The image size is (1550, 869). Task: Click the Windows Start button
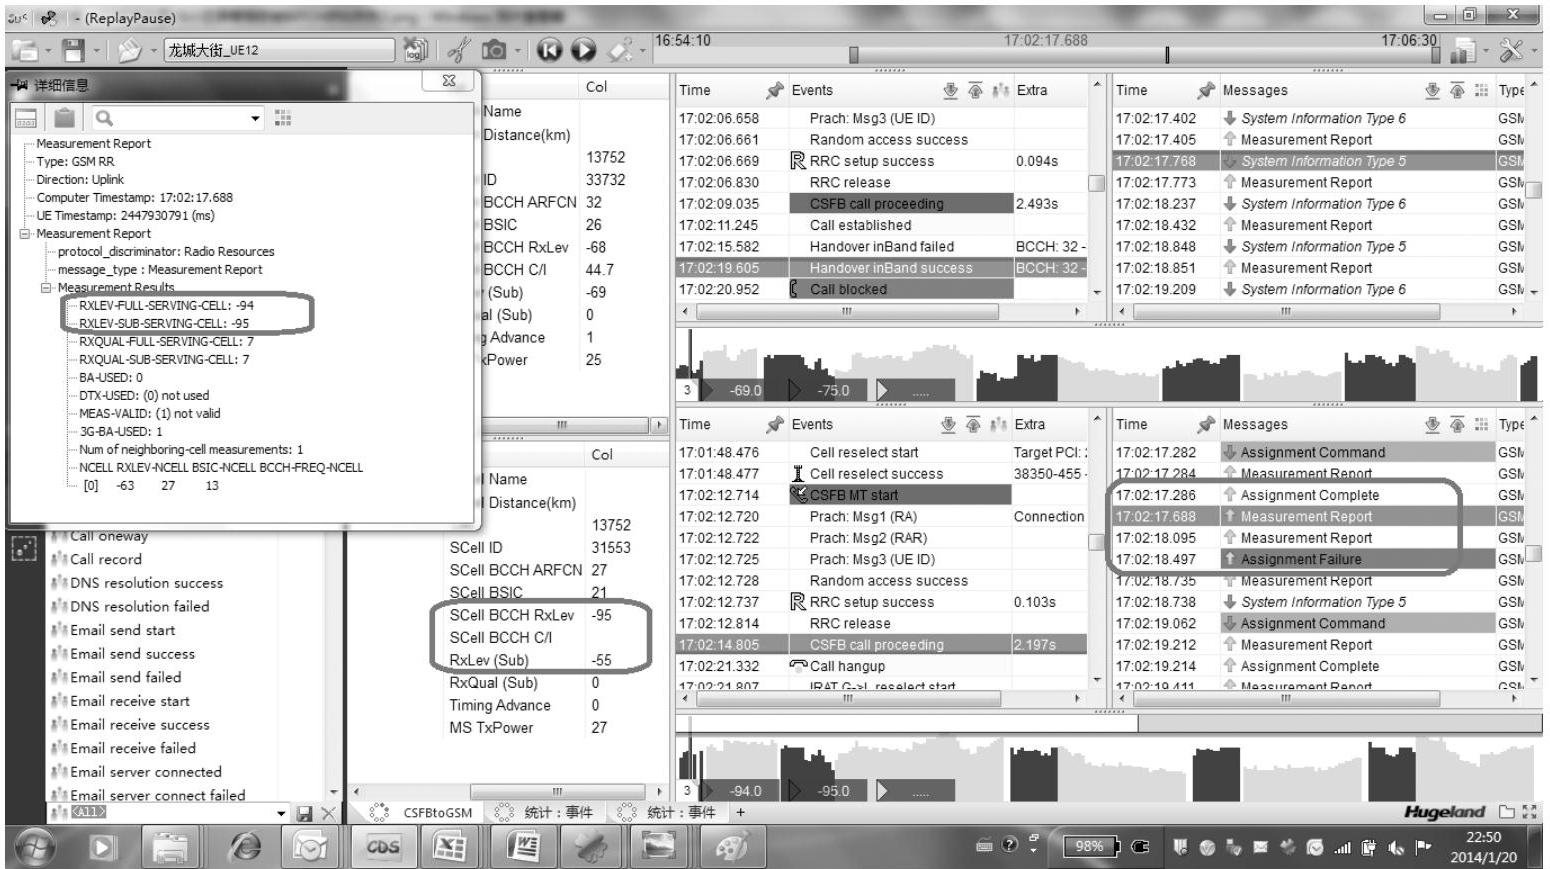click(36, 848)
